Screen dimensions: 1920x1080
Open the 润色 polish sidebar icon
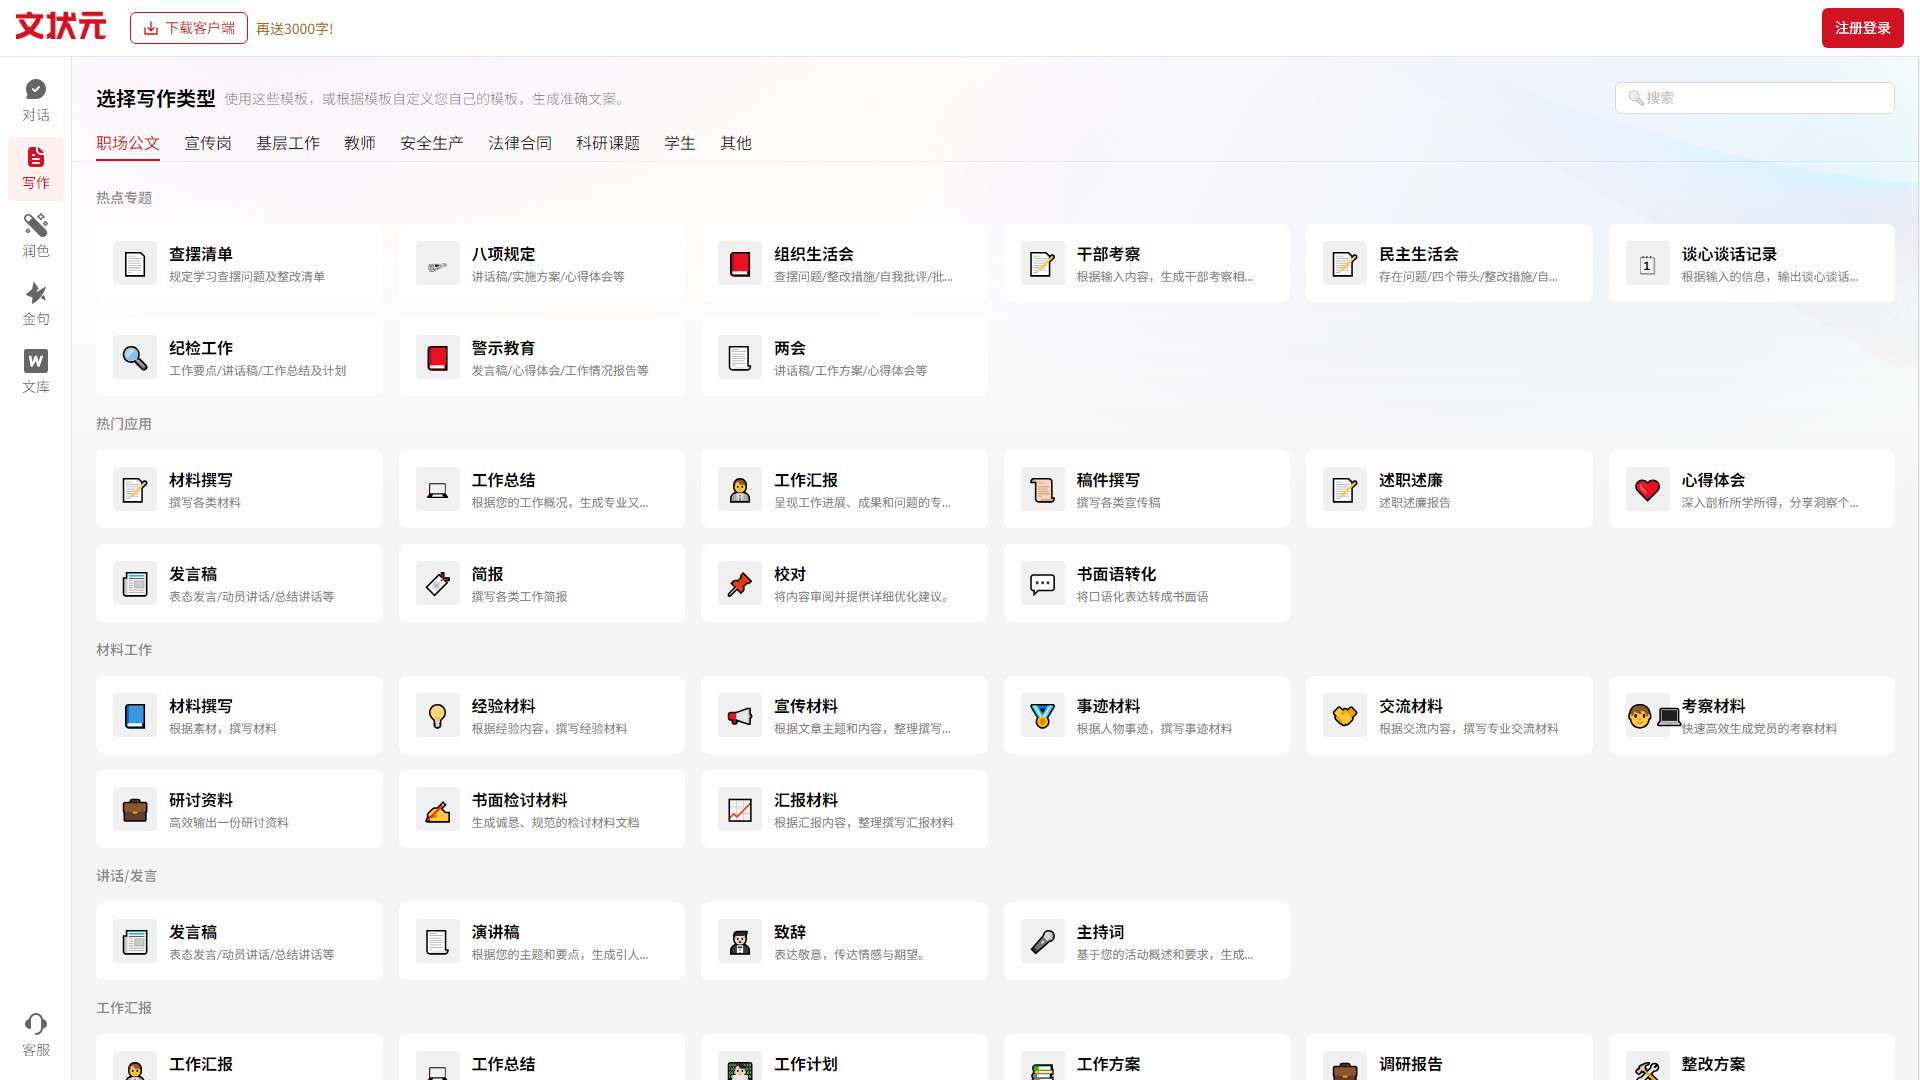pyautogui.click(x=36, y=236)
